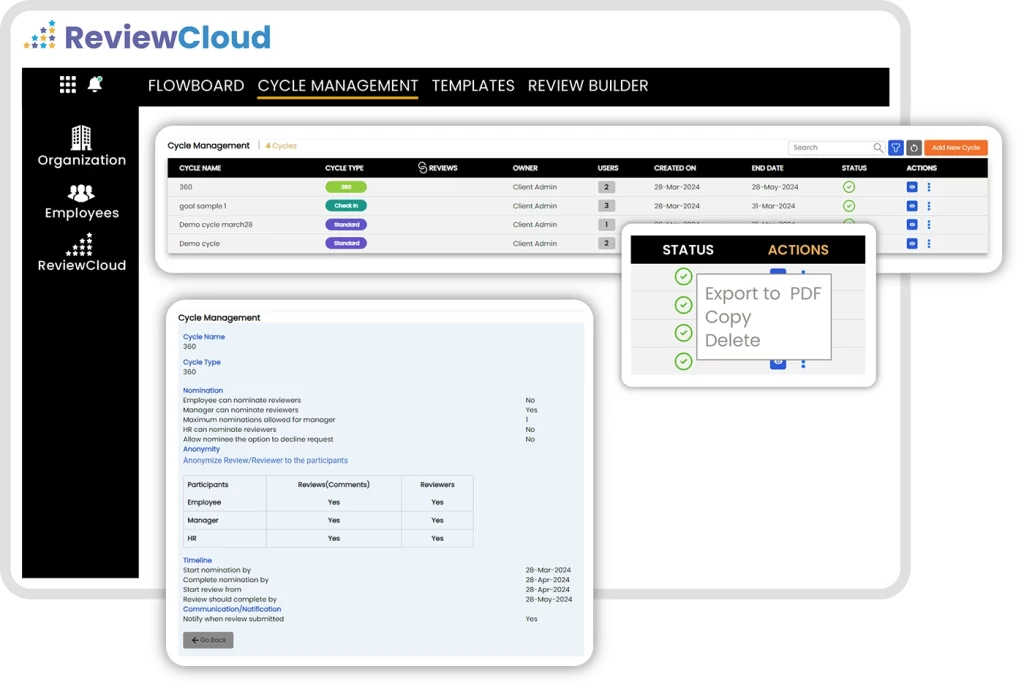Viewport: 1024px width, 688px height.
Task: Open Employees in the sidebar
Action: pos(82,202)
